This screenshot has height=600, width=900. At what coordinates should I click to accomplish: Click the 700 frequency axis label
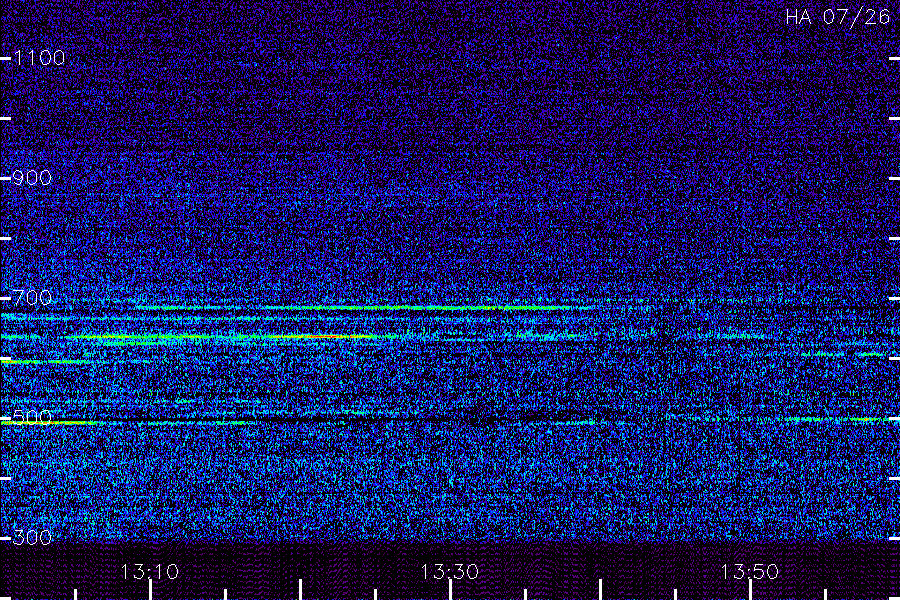[32, 297]
